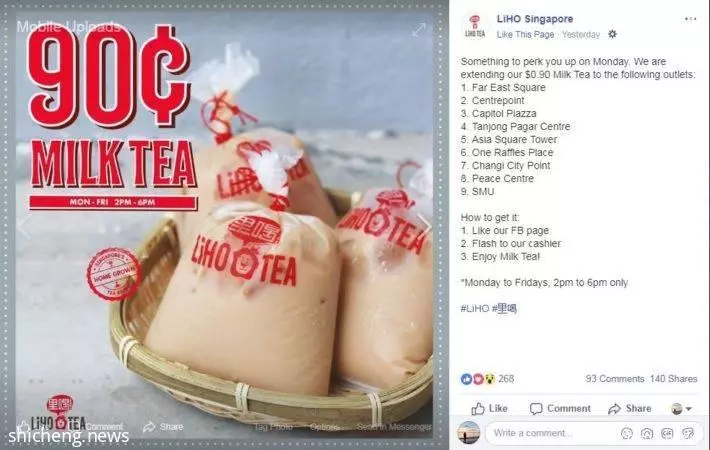Open the post options ellipsis menu
This screenshot has height=450, width=710.
pyautogui.click(x=690, y=19)
